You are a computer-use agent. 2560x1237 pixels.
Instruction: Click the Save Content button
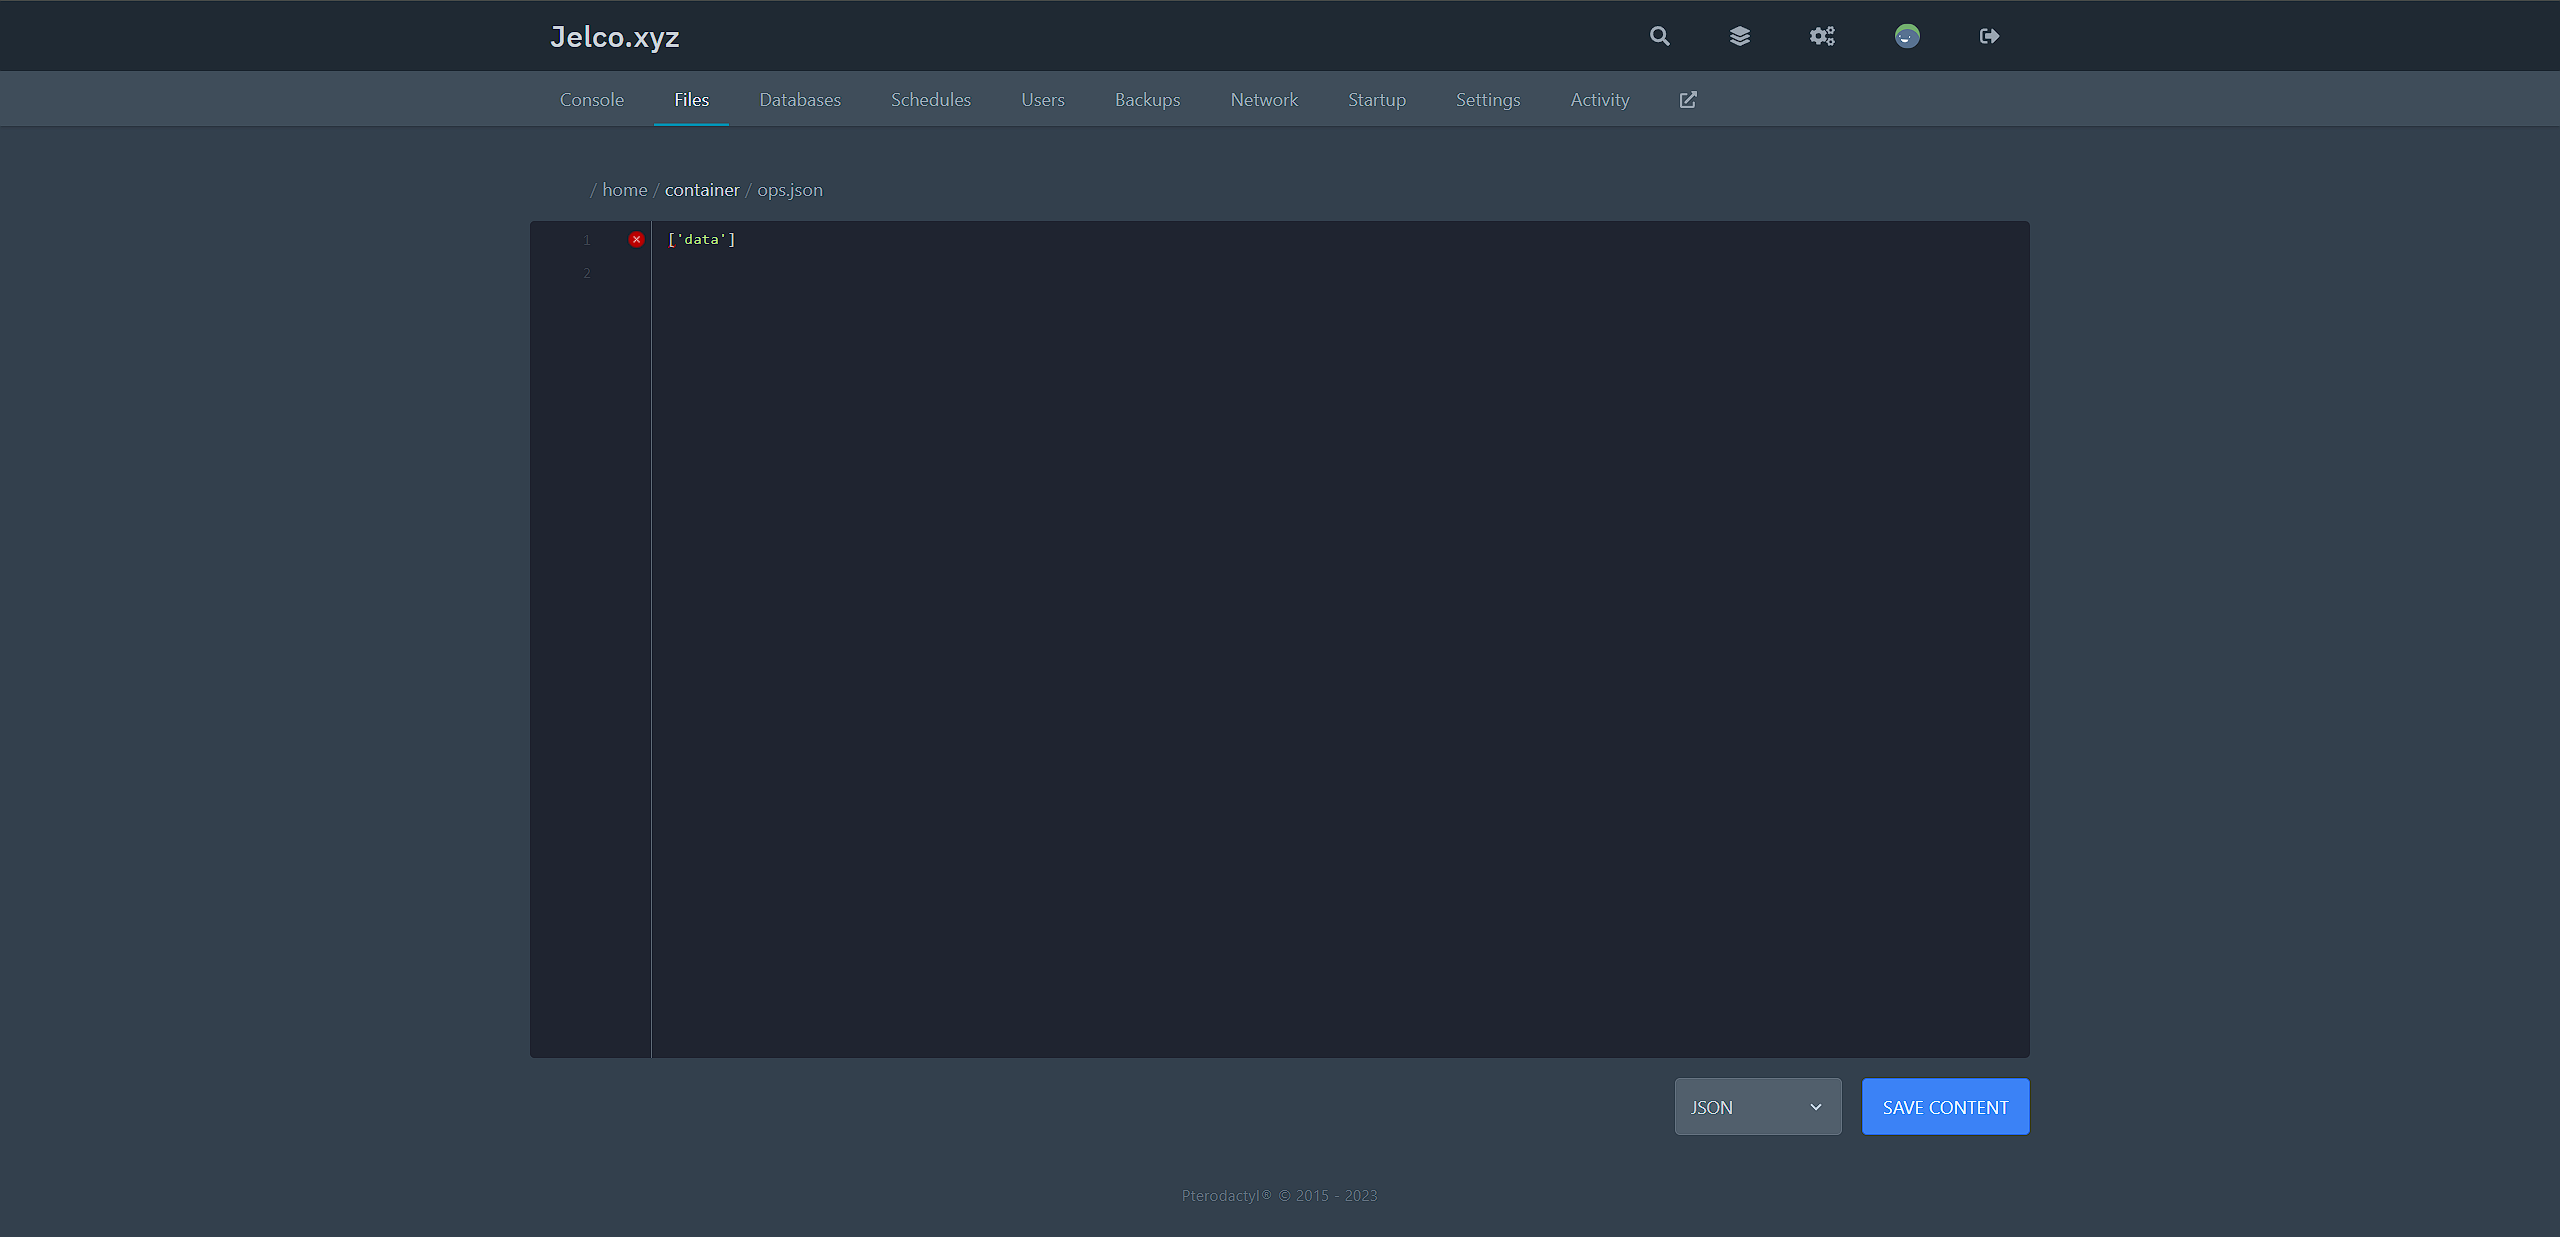coord(1946,1107)
